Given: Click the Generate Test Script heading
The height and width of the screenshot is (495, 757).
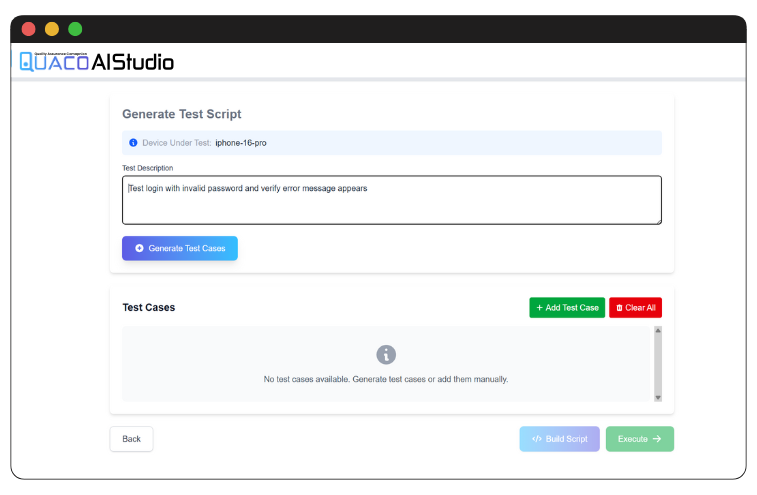Looking at the screenshot, I should point(182,114).
